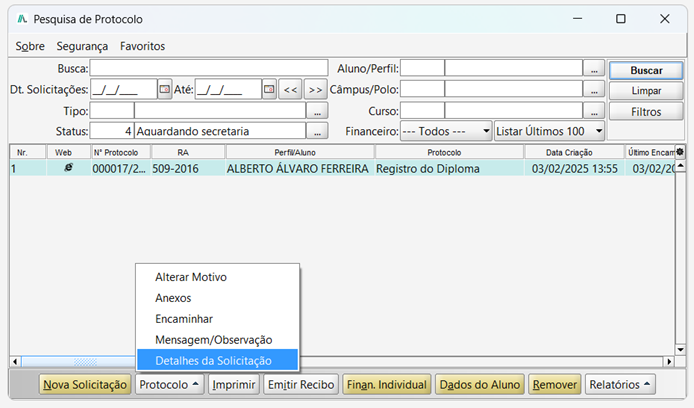Click the Dt. Solicitações date field
Viewport: 694px width, 408px height.
[123, 89]
